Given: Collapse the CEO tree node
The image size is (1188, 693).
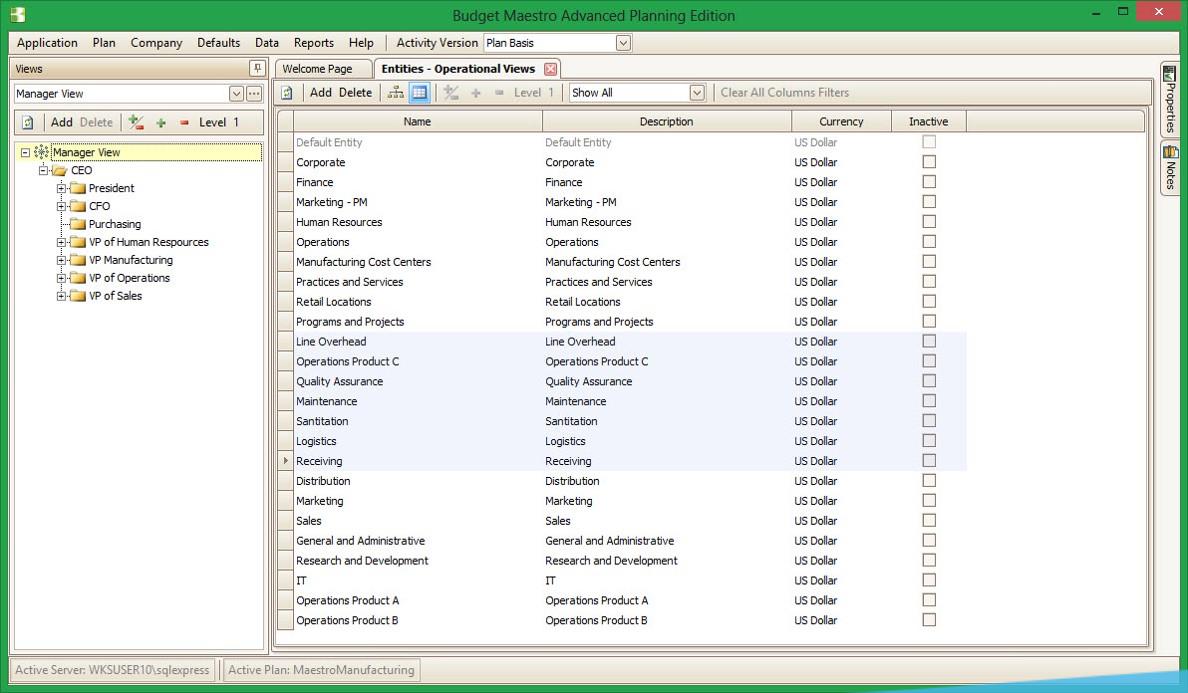Looking at the screenshot, I should tap(43, 170).
